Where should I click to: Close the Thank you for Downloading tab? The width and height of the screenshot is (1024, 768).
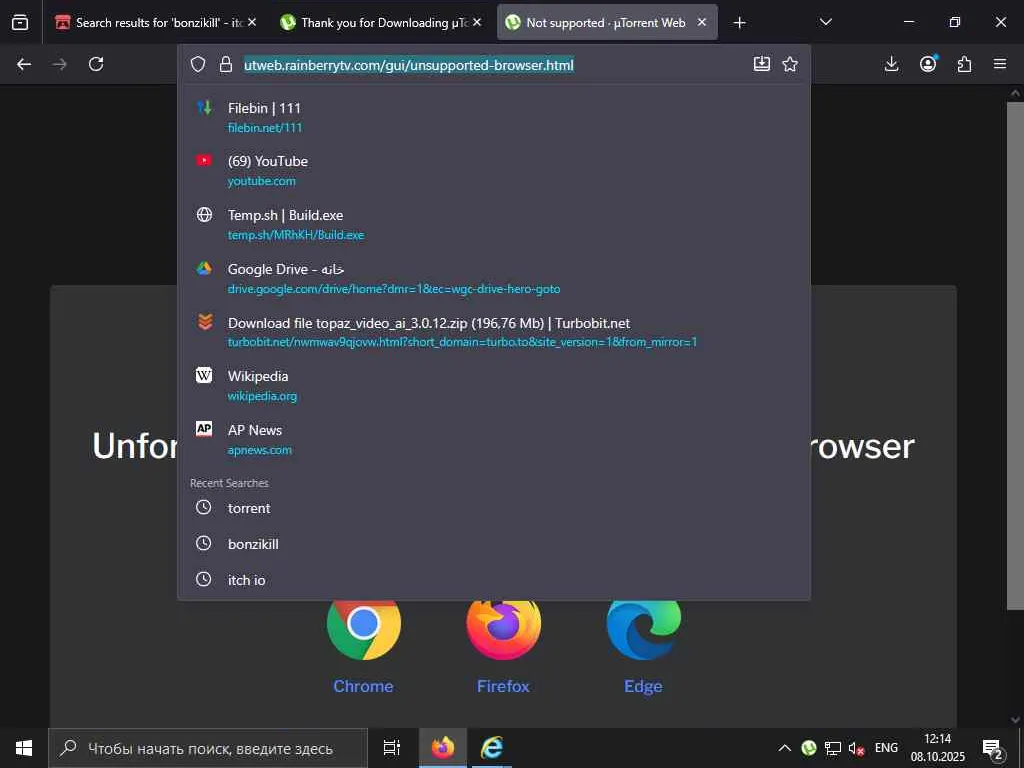477,22
